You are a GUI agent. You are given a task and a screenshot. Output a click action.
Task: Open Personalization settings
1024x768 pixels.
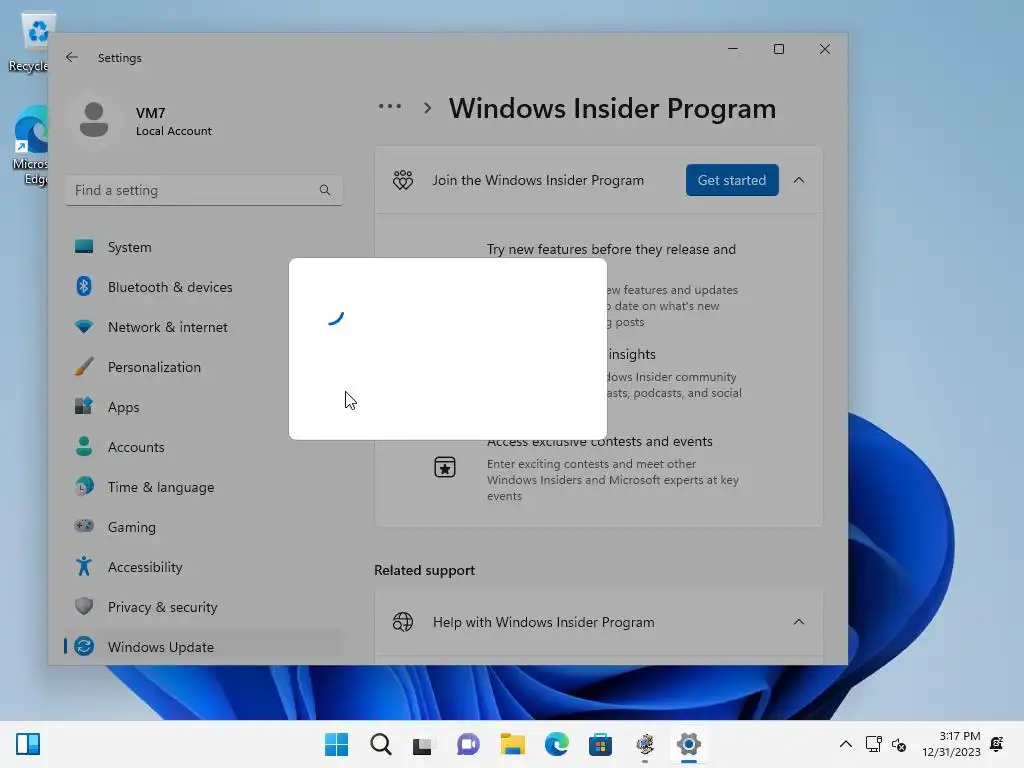pos(204,366)
